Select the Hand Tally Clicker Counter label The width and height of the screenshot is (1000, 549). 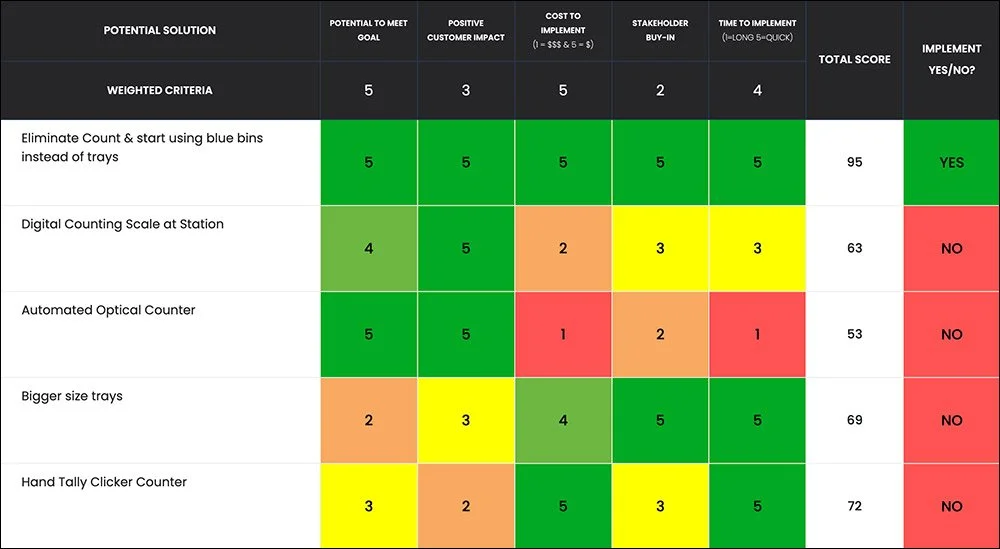click(104, 483)
